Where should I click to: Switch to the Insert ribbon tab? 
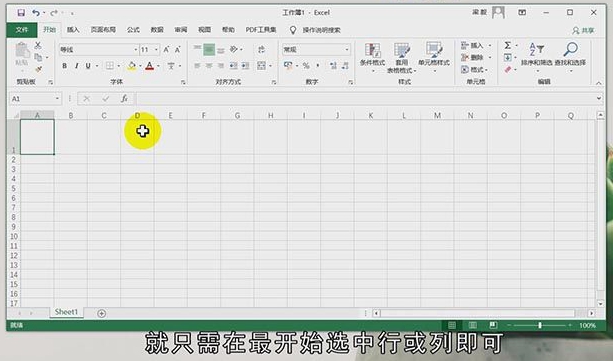click(x=73, y=30)
